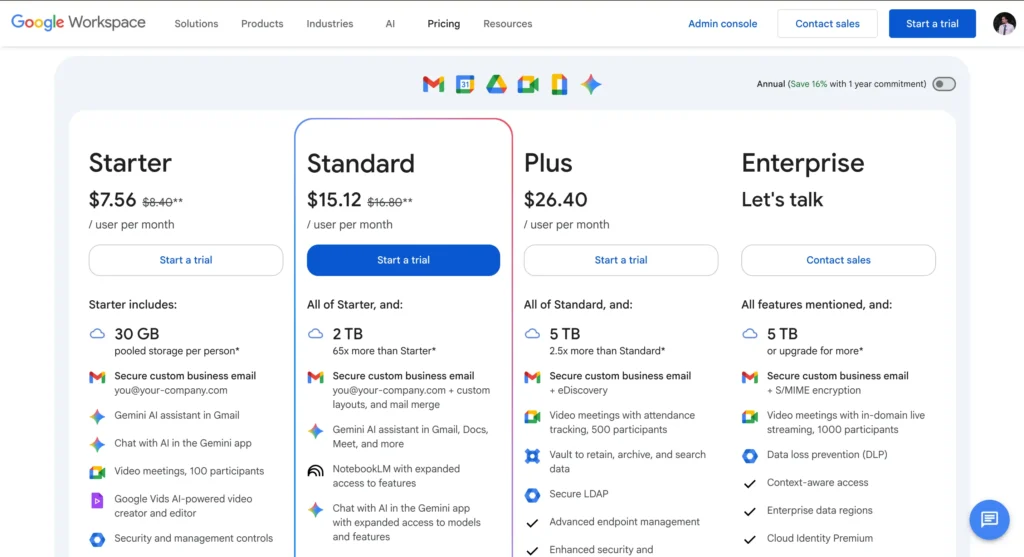Viewport: 1024px width, 557px height.
Task: Click the Enterprise plan heading
Action: [x=803, y=163]
